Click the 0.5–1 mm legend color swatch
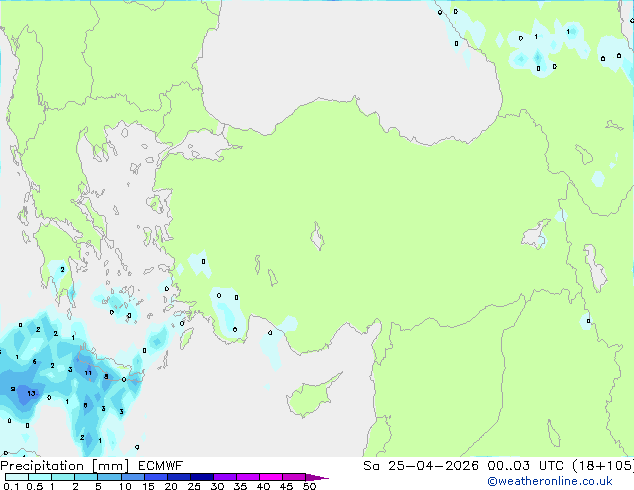This screenshot has width=634, height=490. point(40,477)
